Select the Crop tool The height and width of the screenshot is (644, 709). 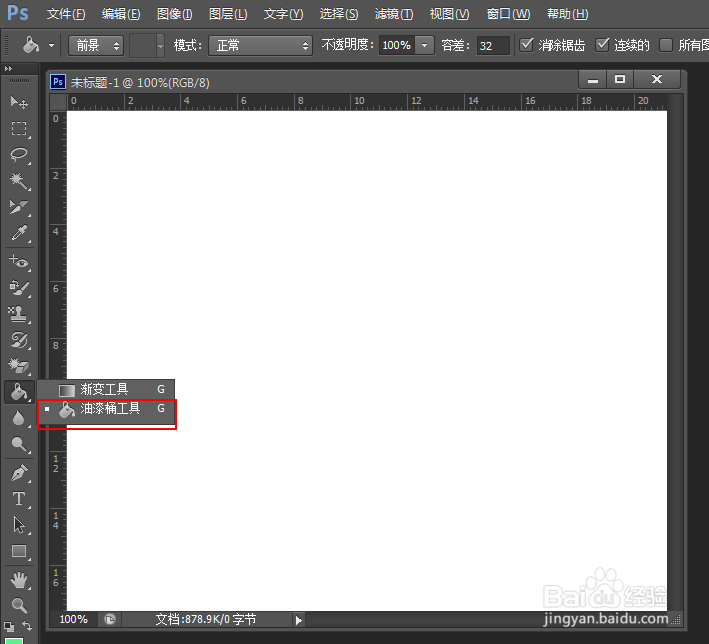pyautogui.click(x=19, y=207)
